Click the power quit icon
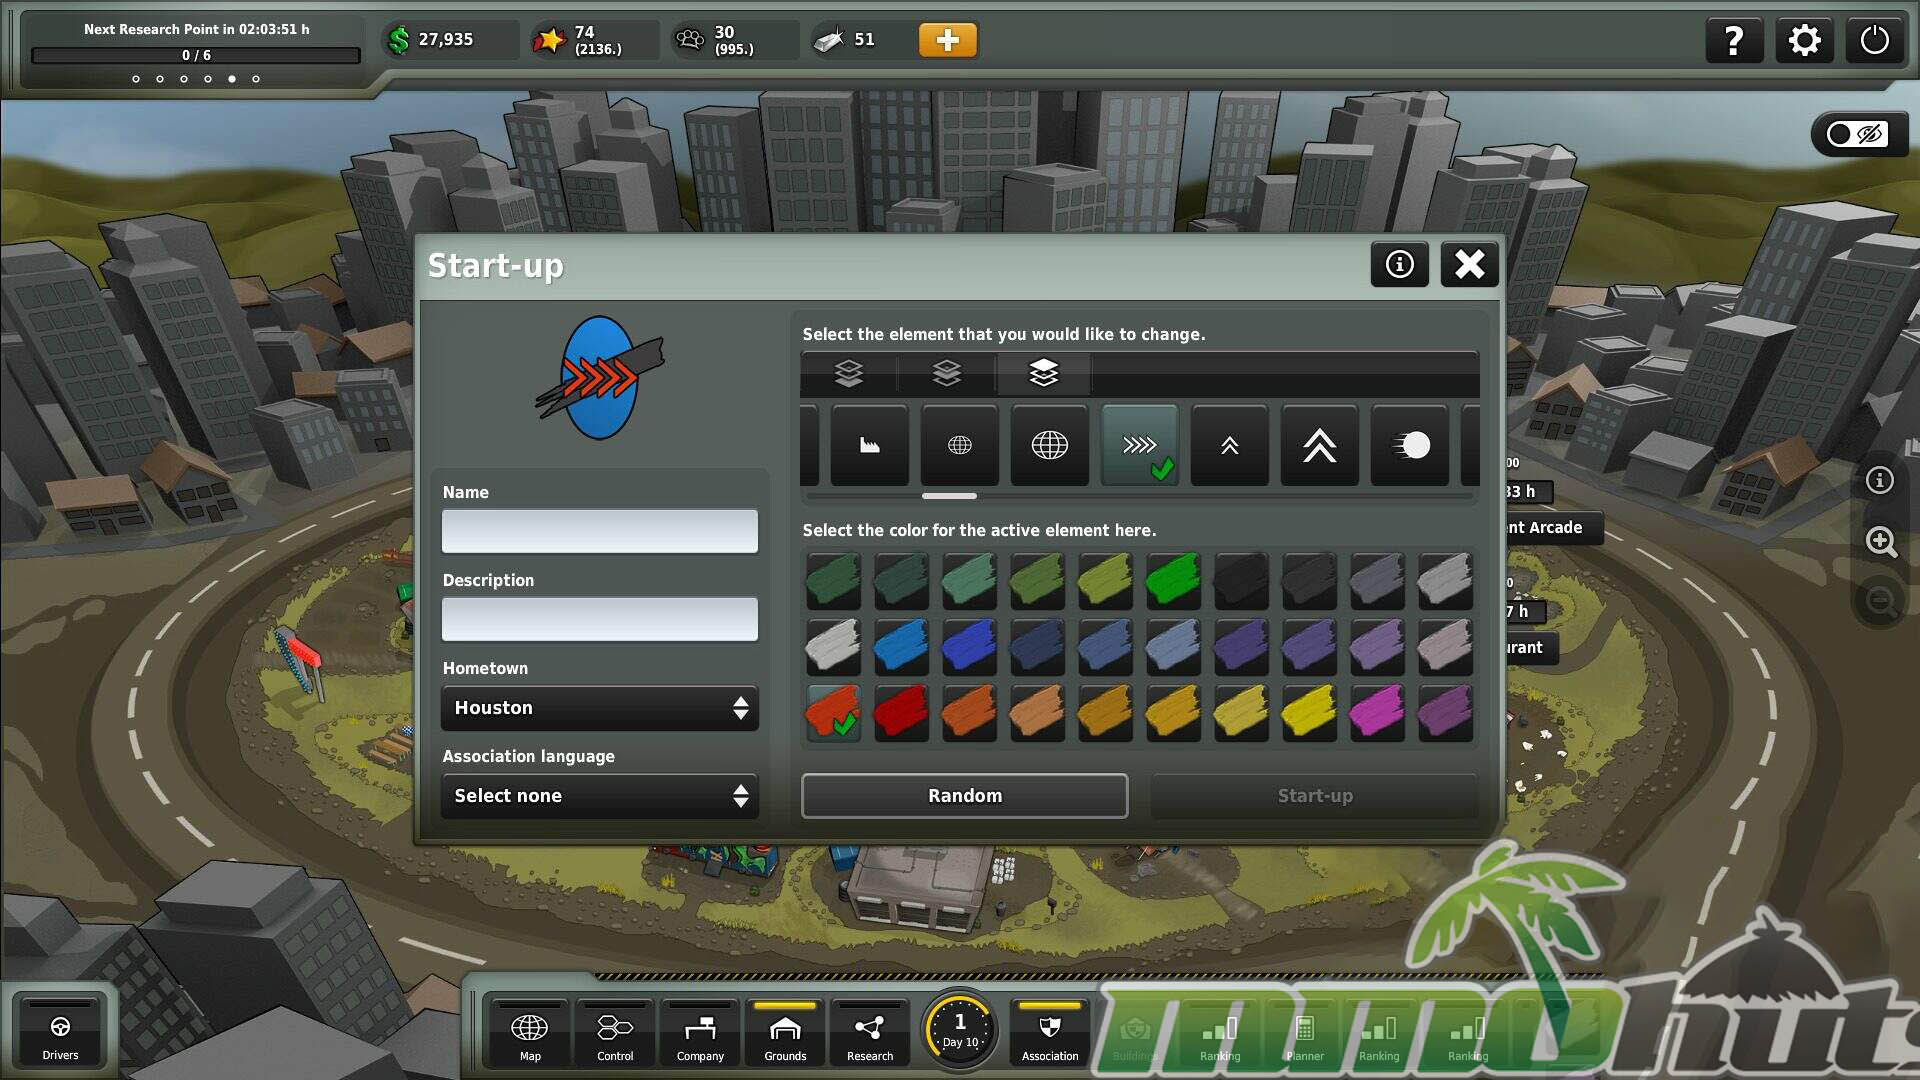1920x1080 pixels. click(x=1874, y=41)
